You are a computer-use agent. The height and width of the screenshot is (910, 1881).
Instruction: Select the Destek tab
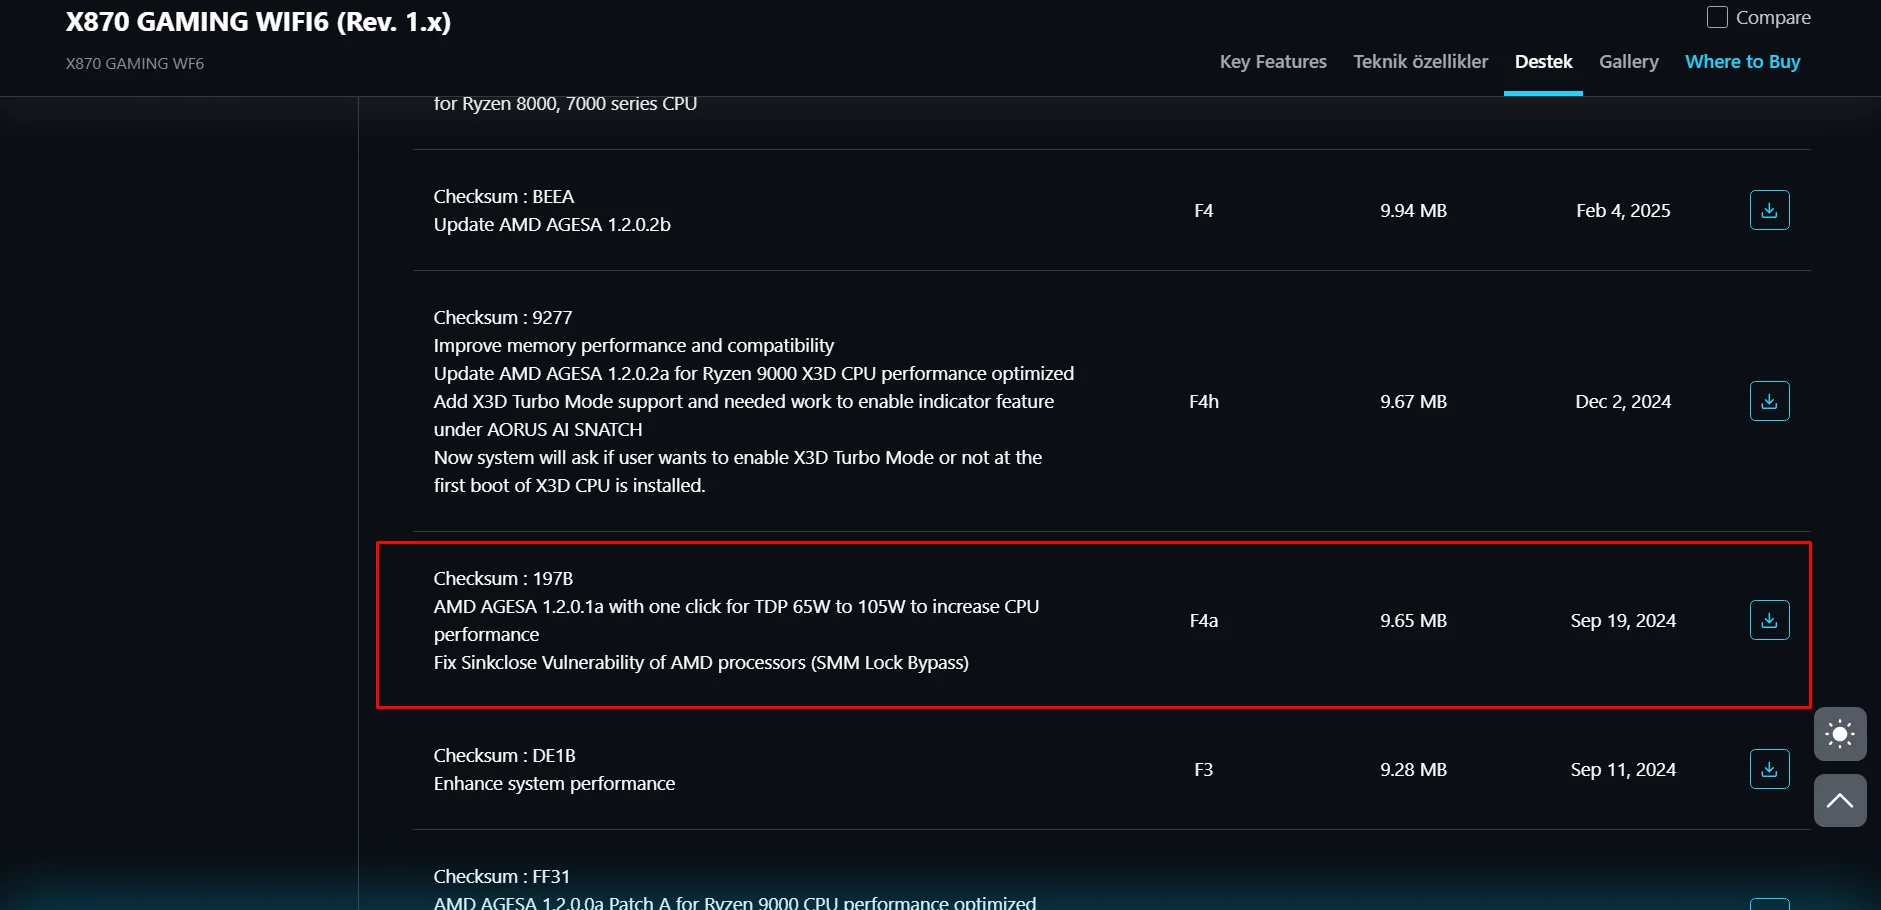(x=1543, y=62)
